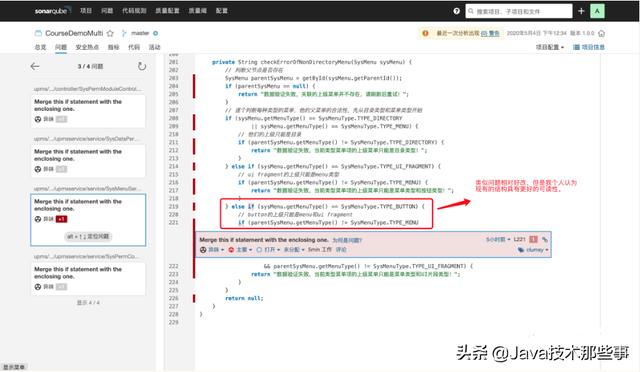Switch to the 问题 project tab
This screenshot has height=372, width=640.
coord(61,47)
